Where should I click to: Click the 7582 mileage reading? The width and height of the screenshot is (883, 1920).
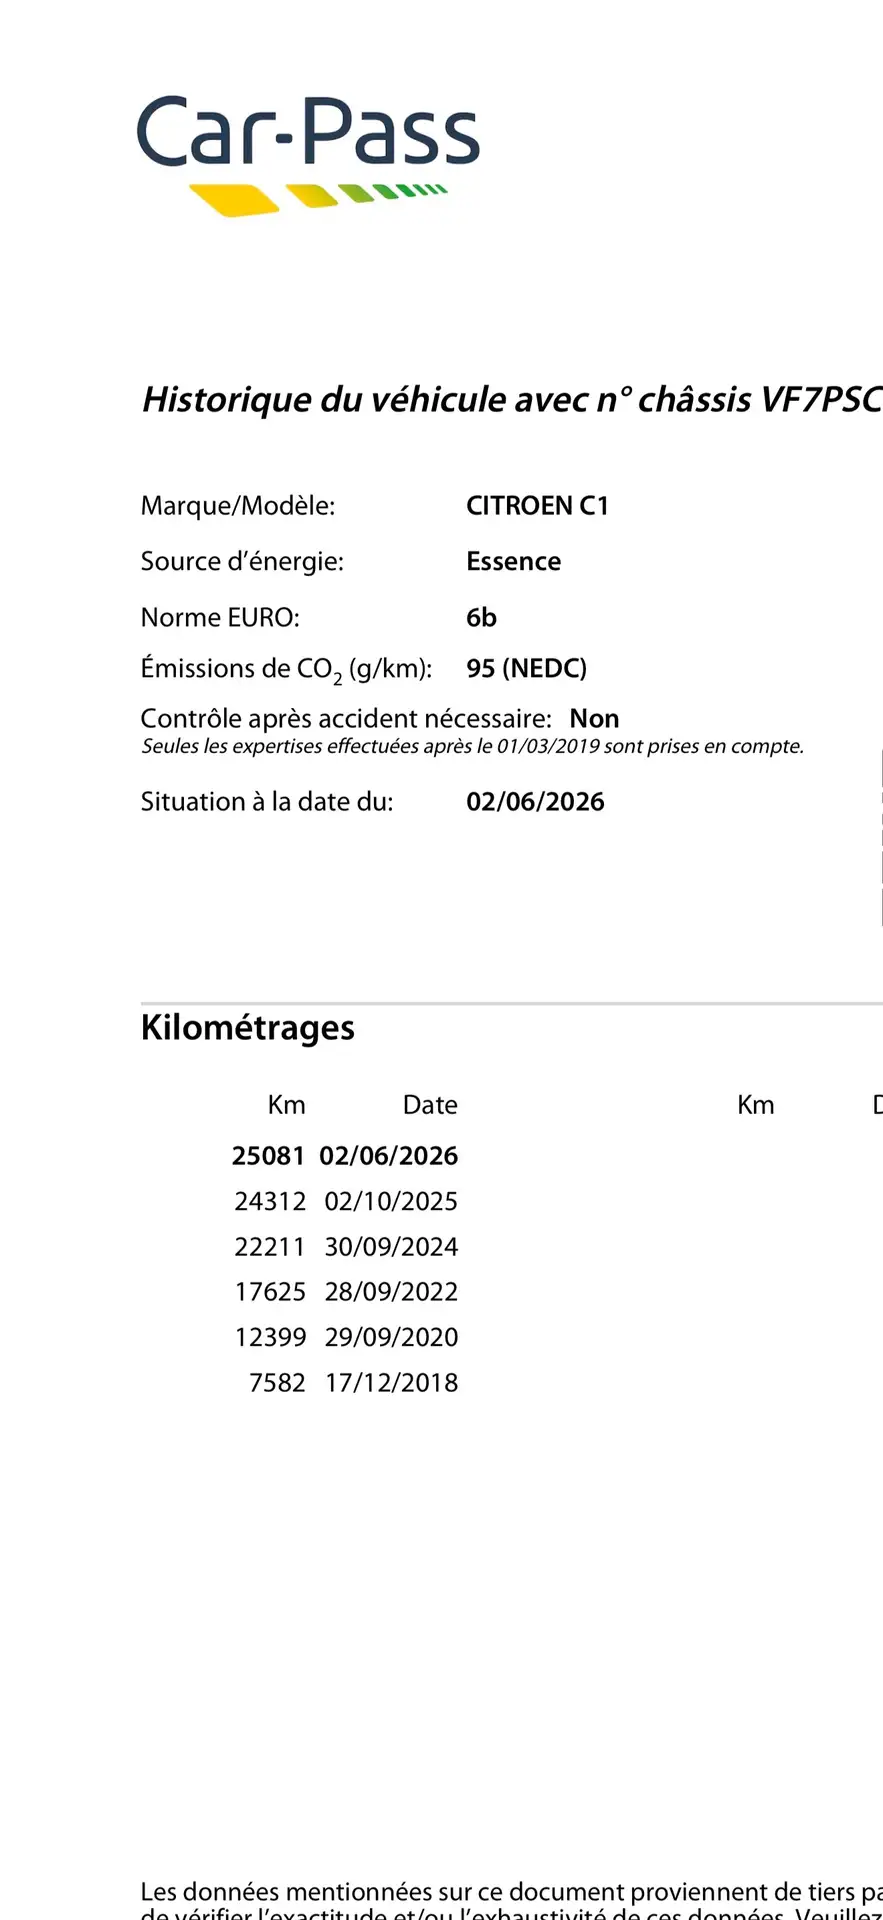click(277, 1383)
